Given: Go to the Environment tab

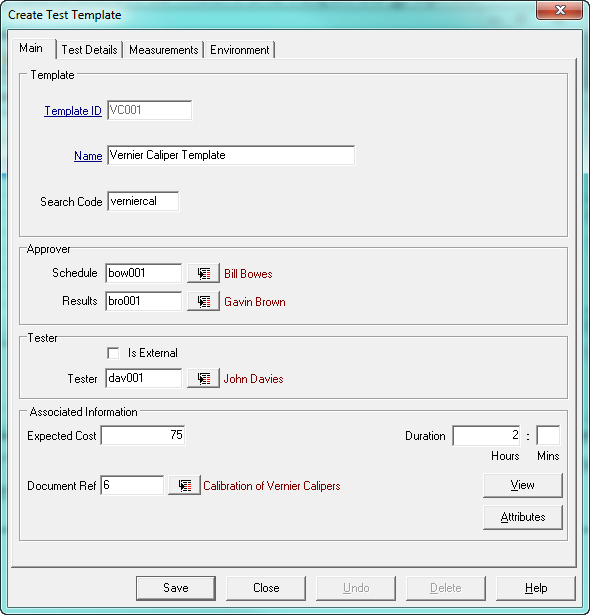Looking at the screenshot, I should 240,50.
